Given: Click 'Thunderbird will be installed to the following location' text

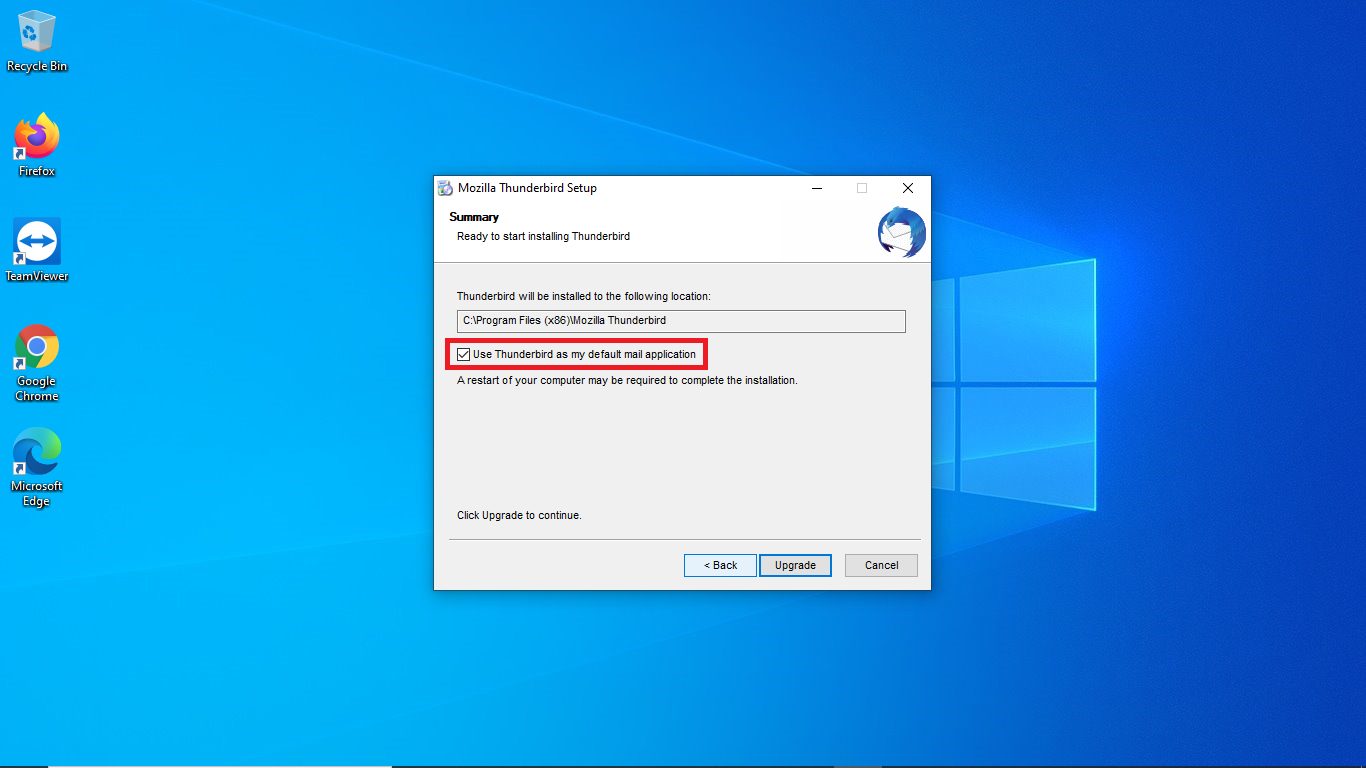Looking at the screenshot, I should point(584,297).
